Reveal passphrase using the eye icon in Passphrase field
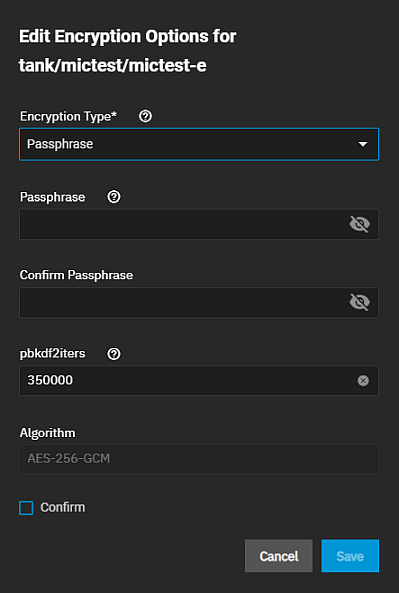This screenshot has width=399, height=593. 359,224
